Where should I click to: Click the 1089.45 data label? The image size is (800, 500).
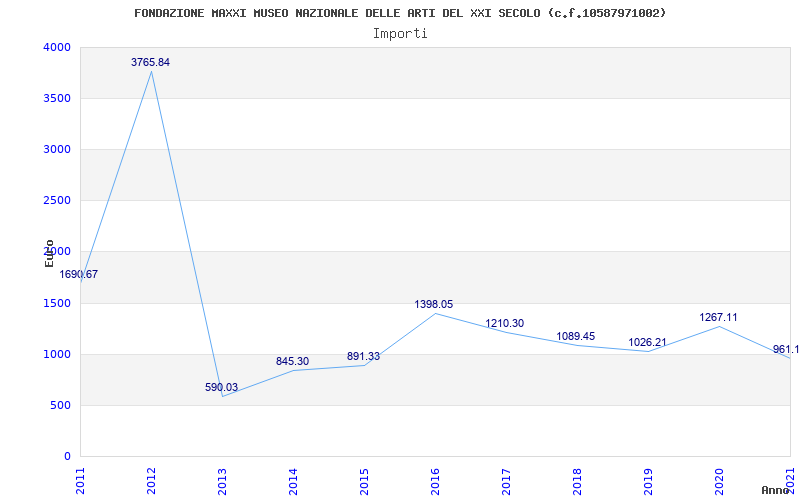pos(576,336)
